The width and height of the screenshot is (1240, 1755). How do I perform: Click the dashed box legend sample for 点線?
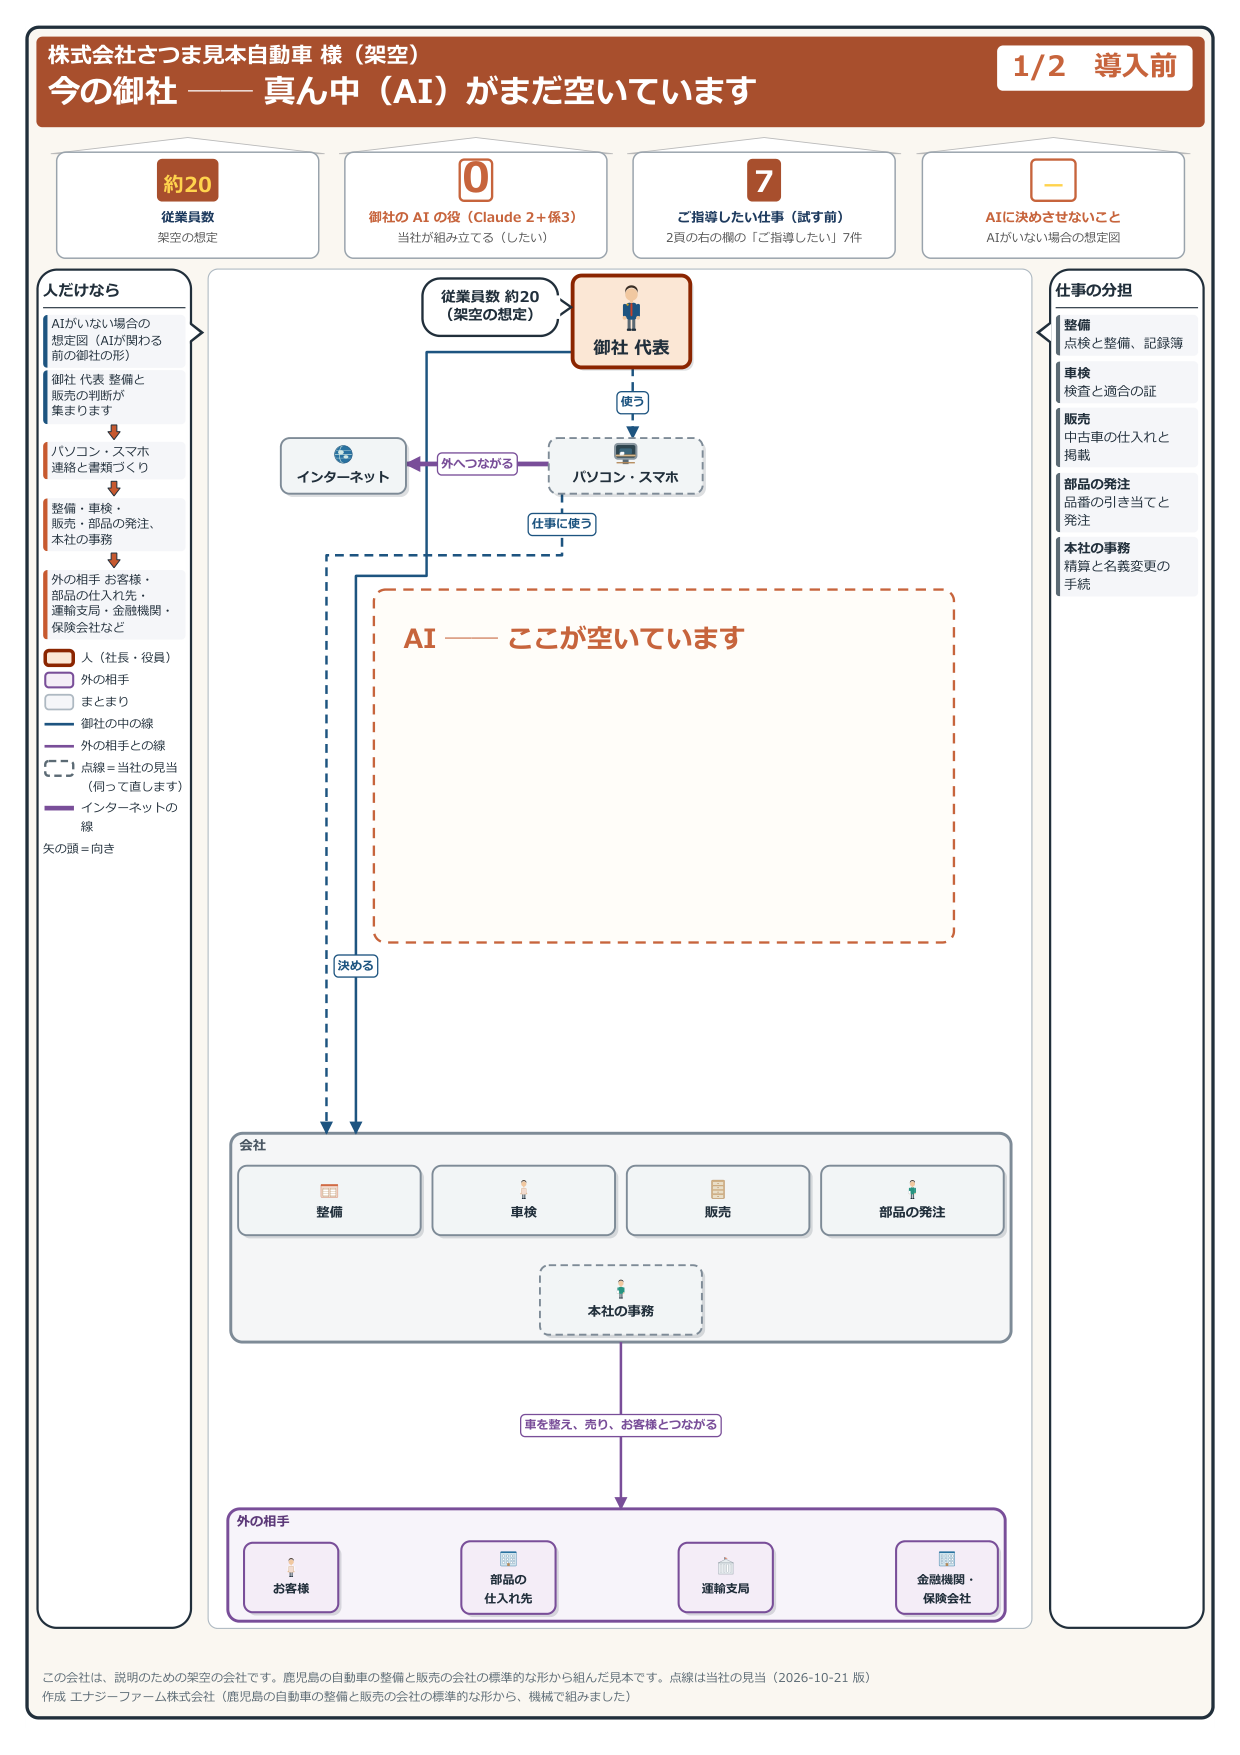click(59, 767)
